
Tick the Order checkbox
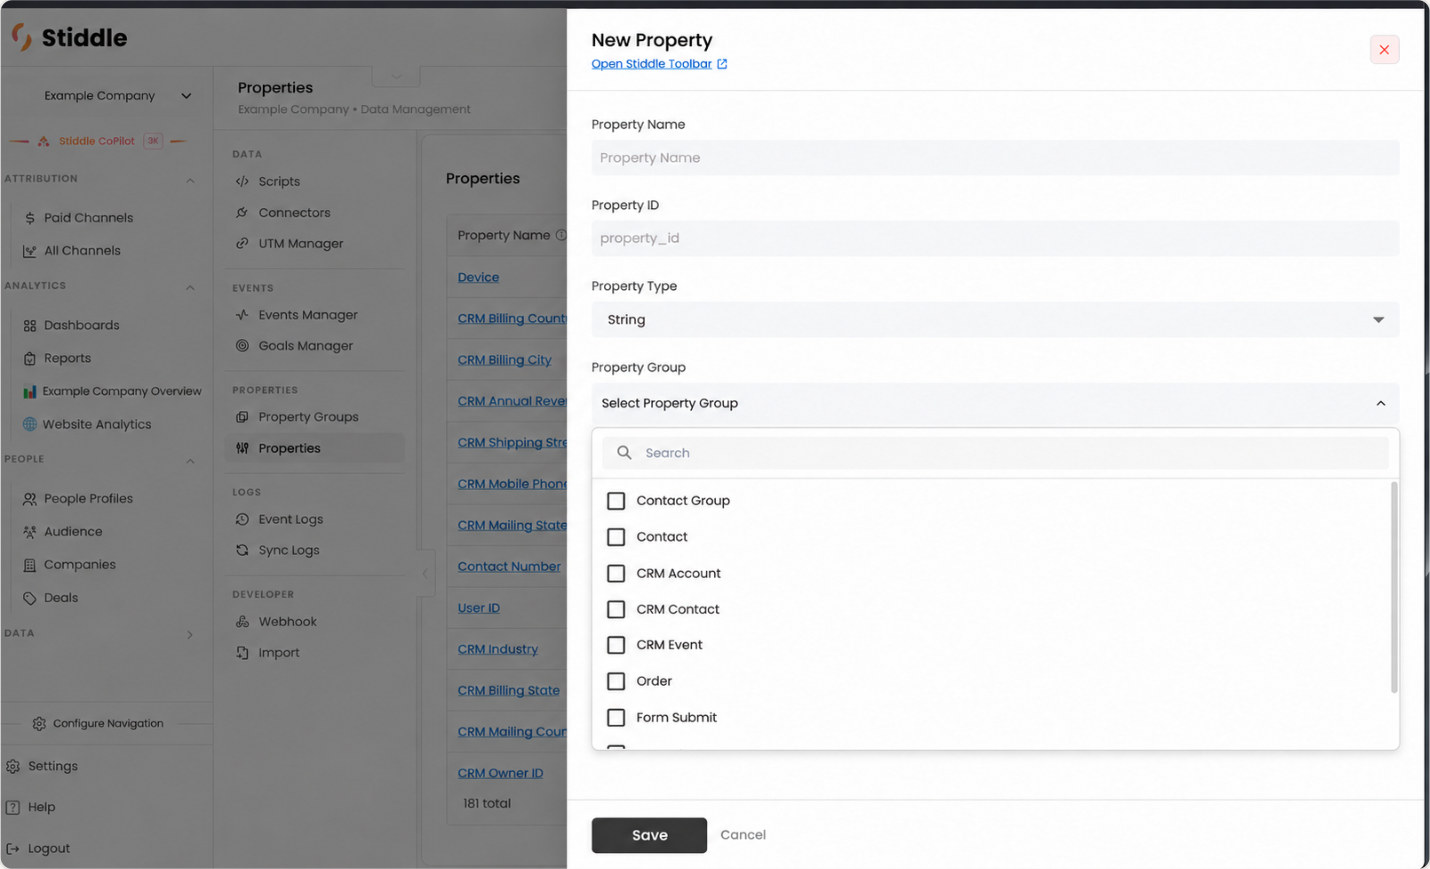(x=616, y=681)
